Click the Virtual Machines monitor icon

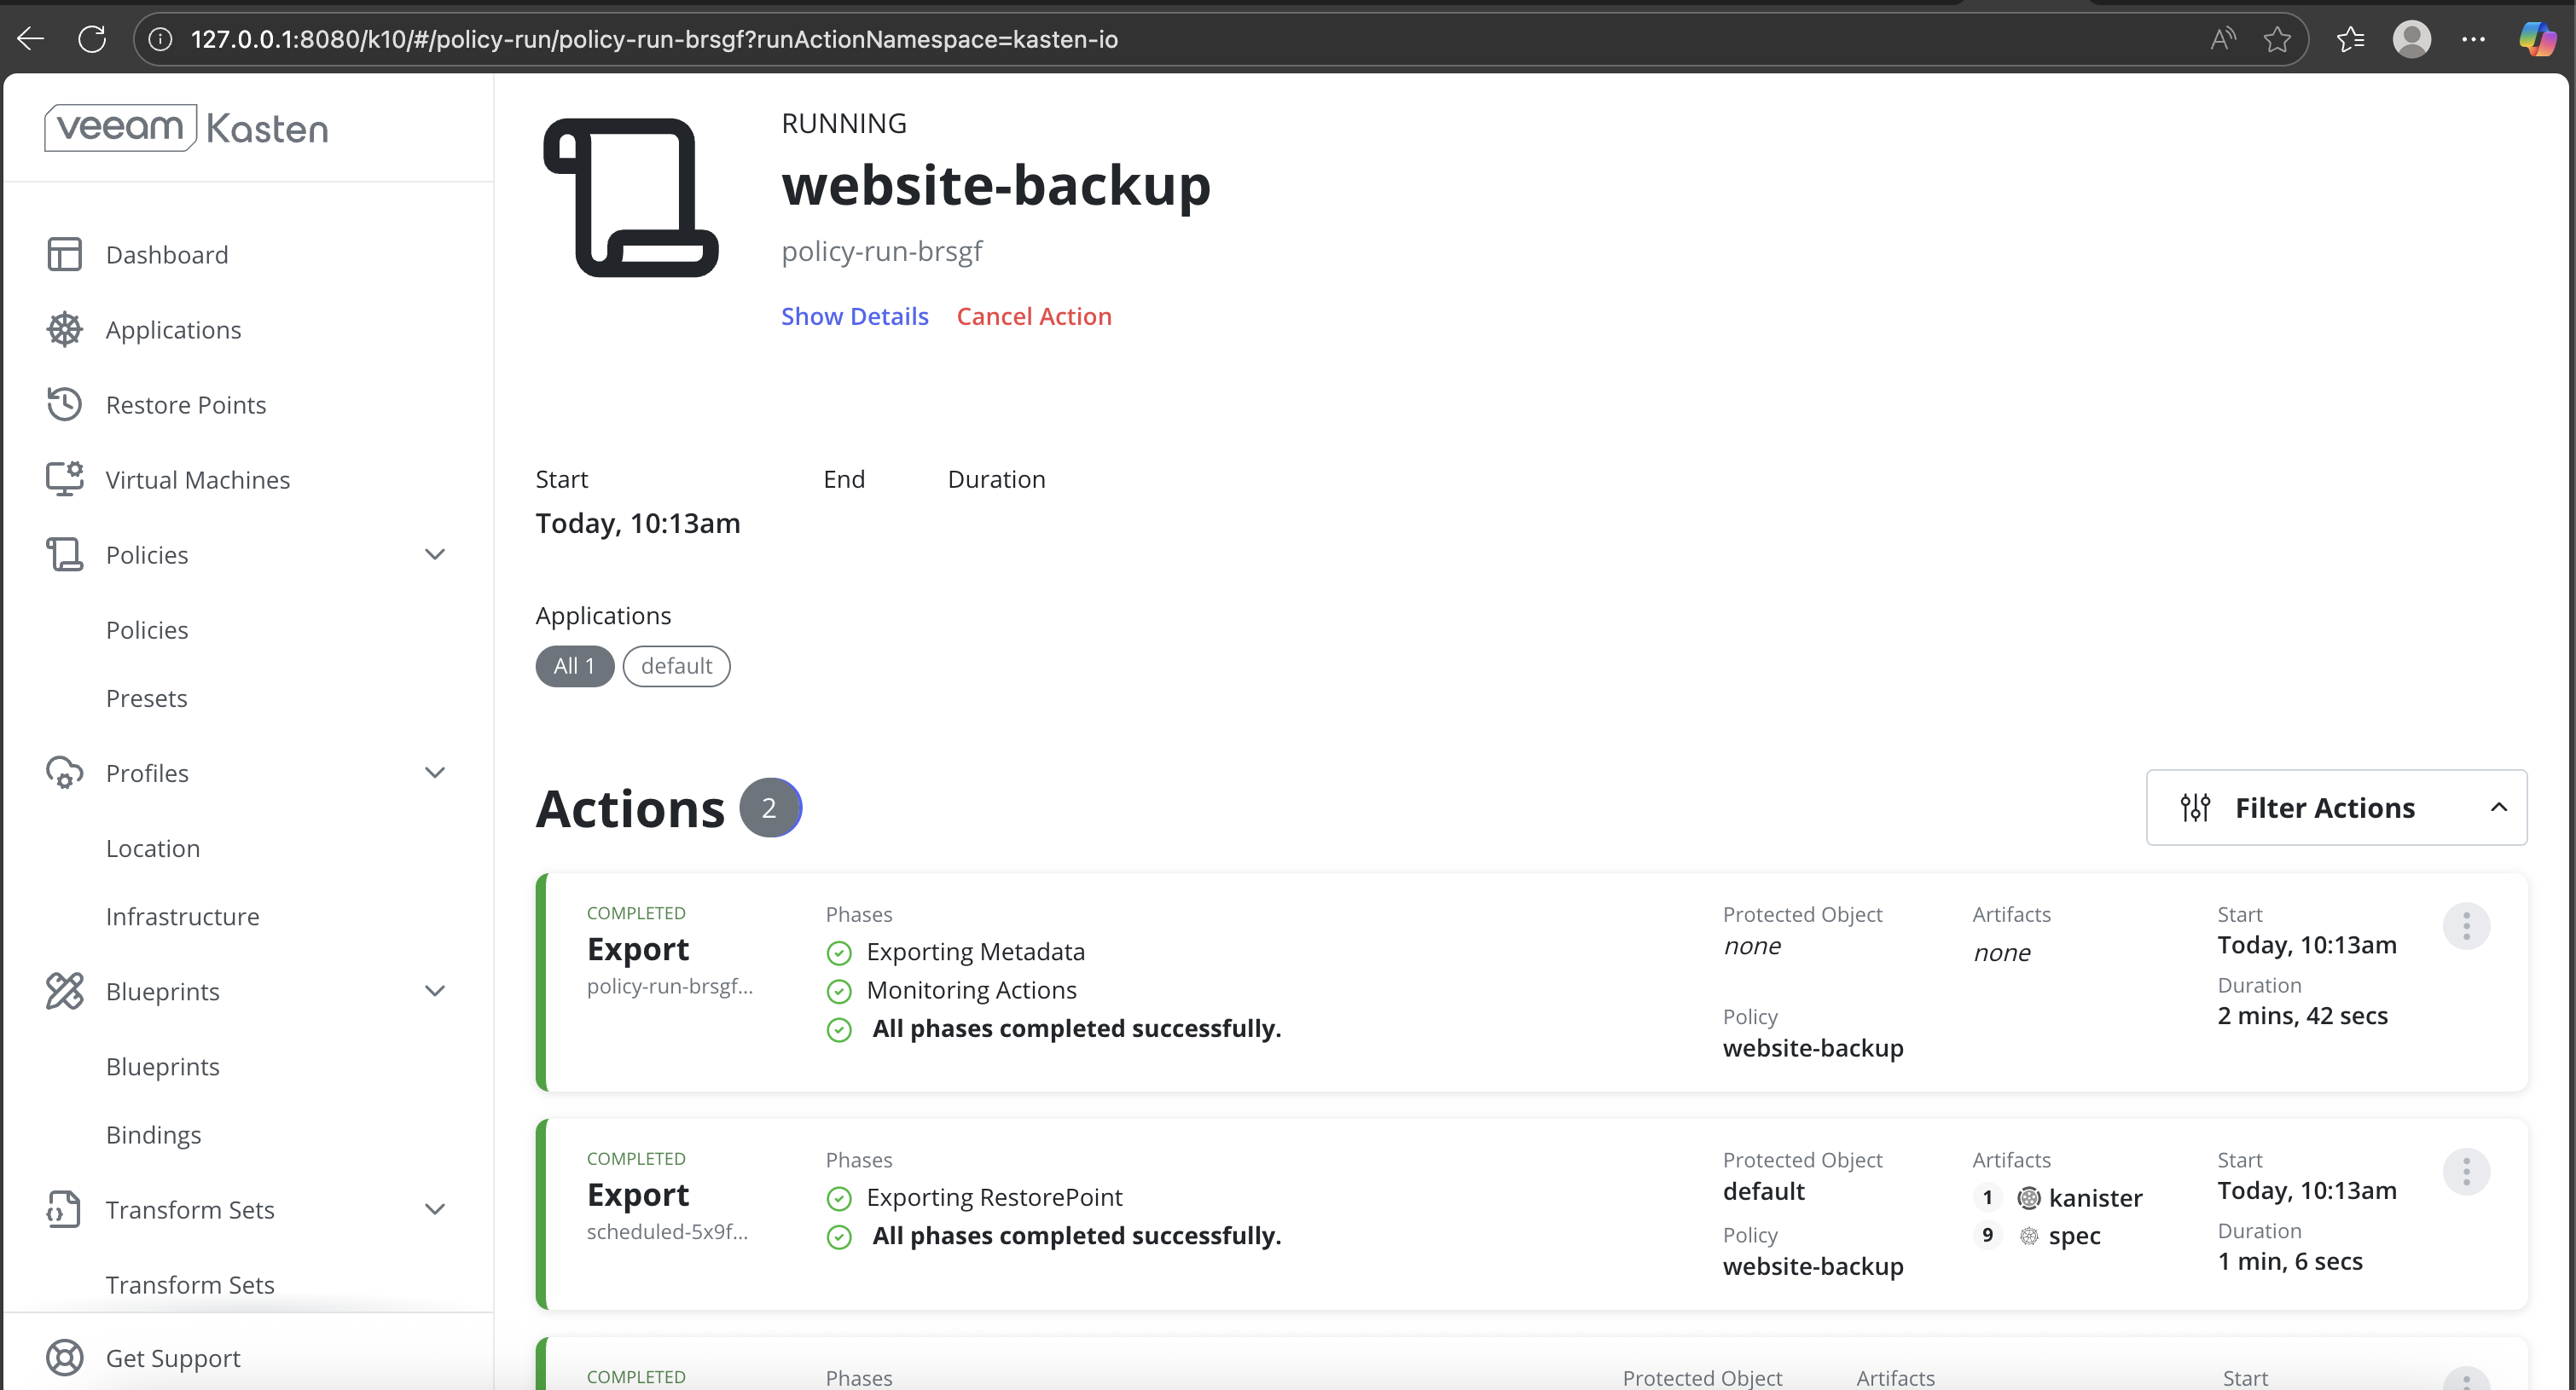click(64, 479)
